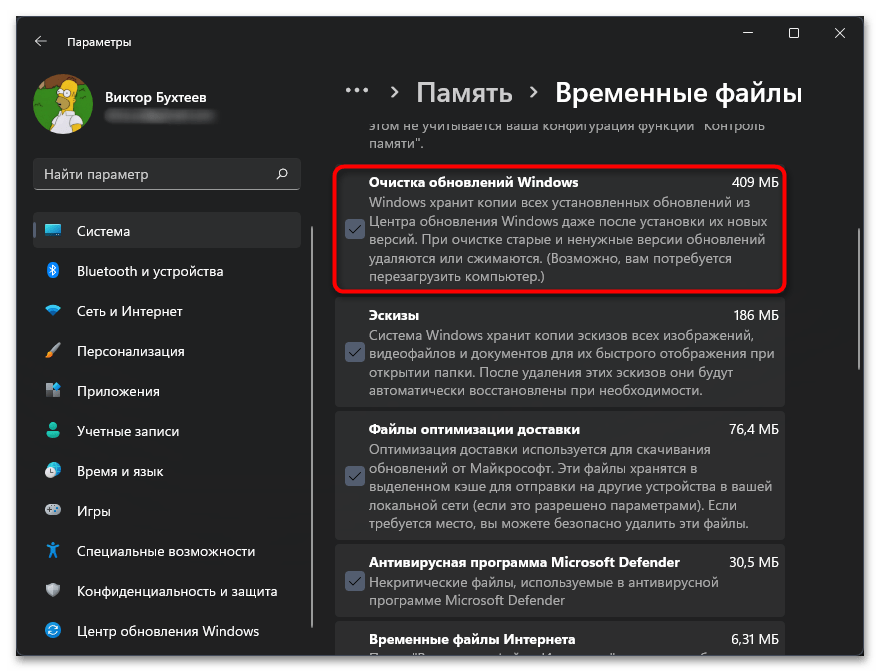Viewport: 880px width, 672px height.
Task: Click the 409 МБ size value
Action: click(x=755, y=182)
